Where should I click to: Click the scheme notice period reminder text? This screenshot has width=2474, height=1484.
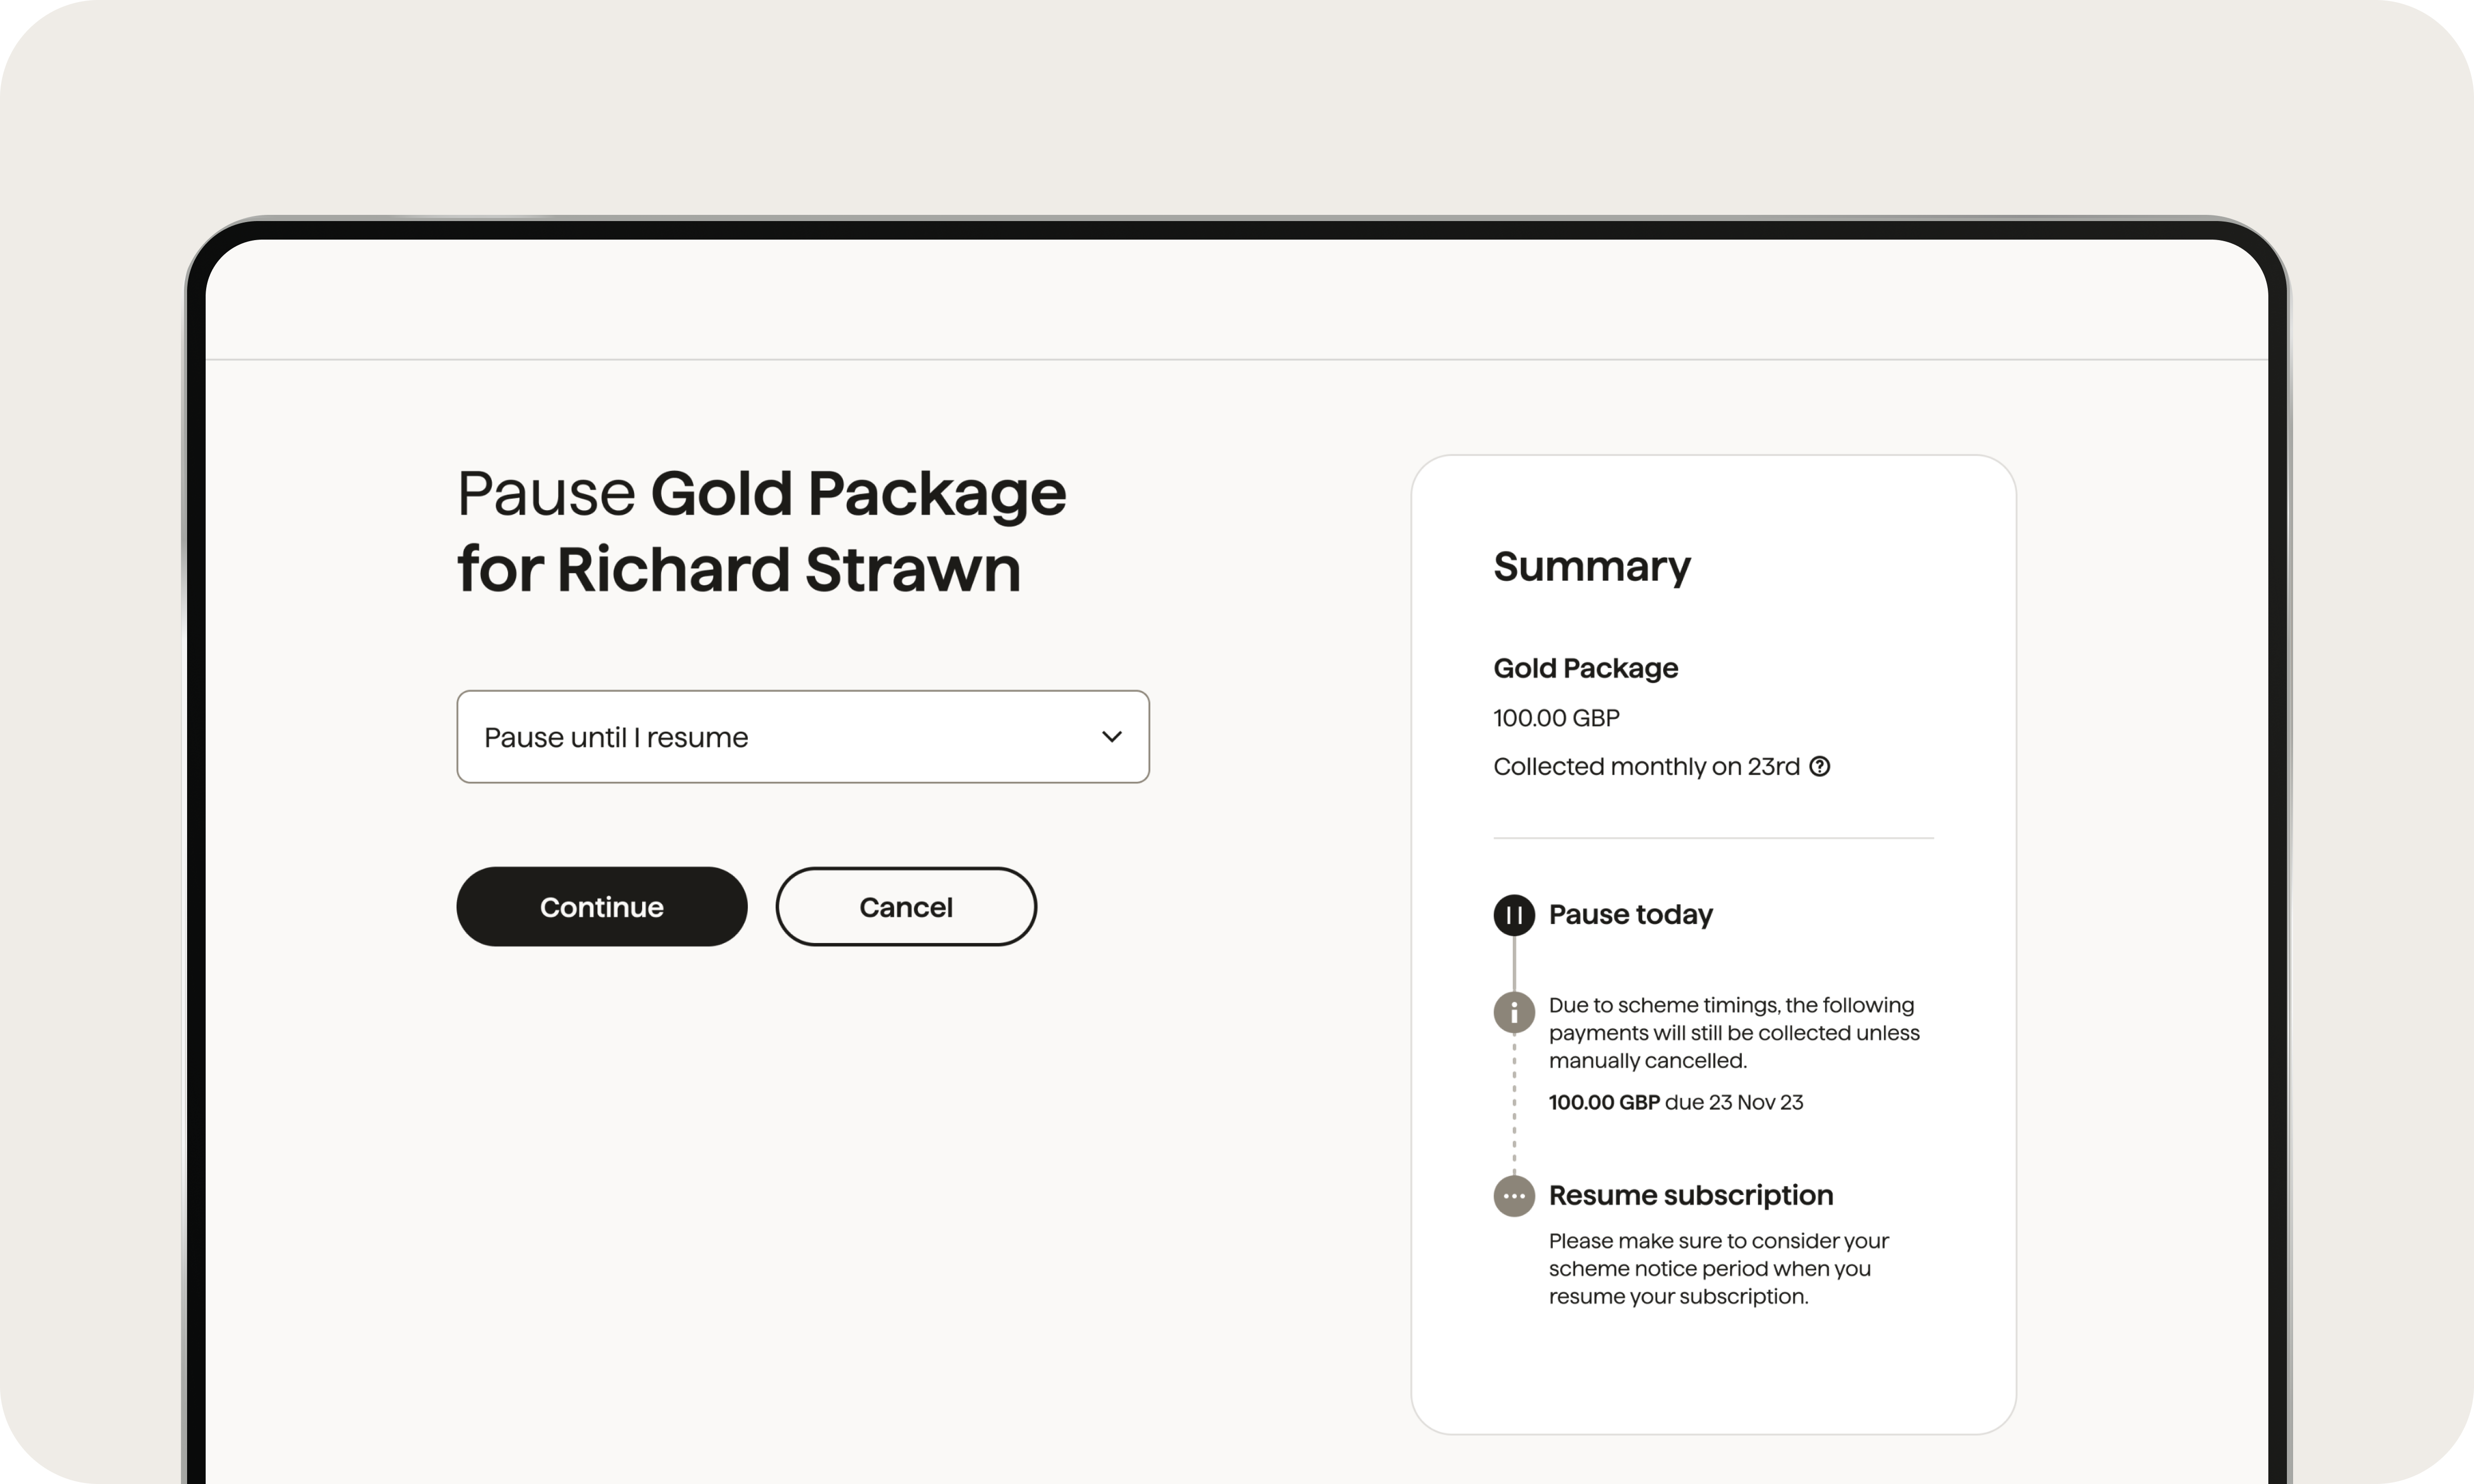pos(1718,1269)
